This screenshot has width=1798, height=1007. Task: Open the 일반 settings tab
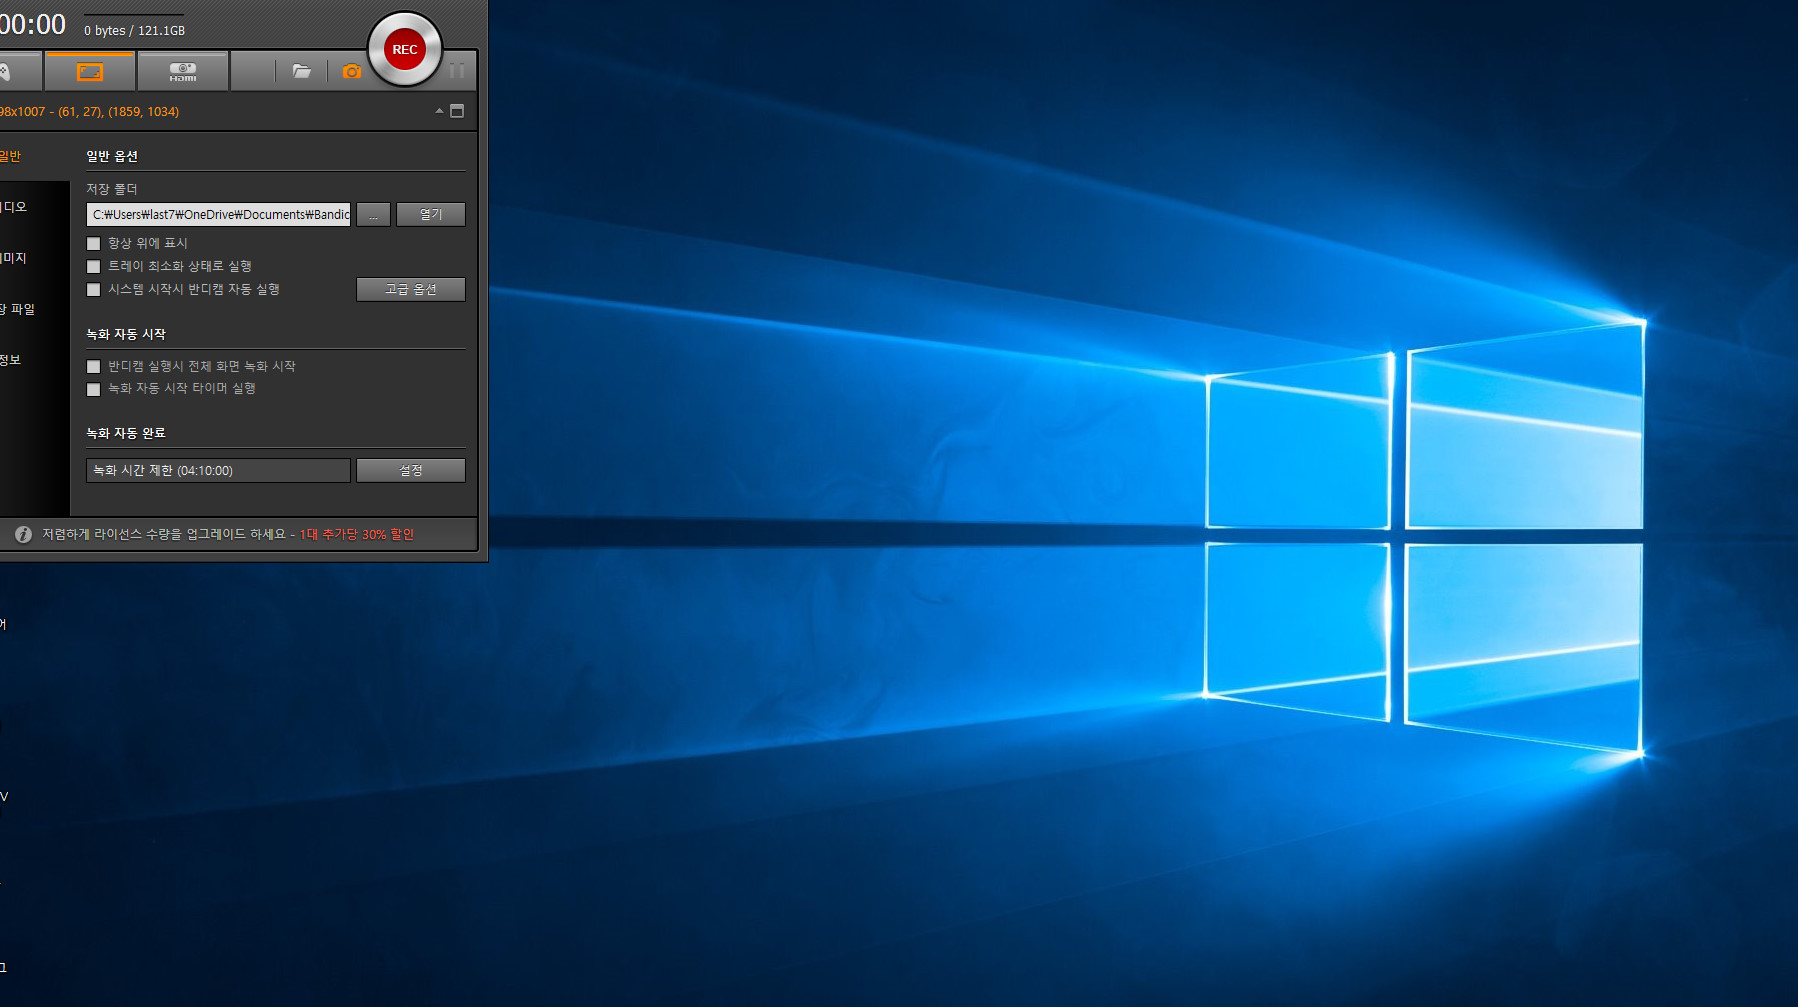[10, 156]
